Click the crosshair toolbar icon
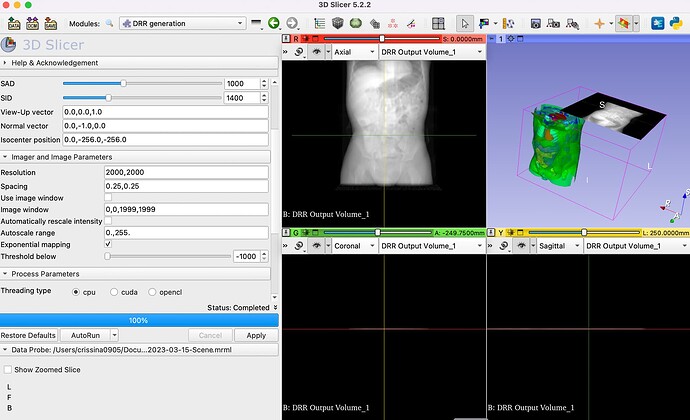The height and width of the screenshot is (420, 690). [599, 22]
